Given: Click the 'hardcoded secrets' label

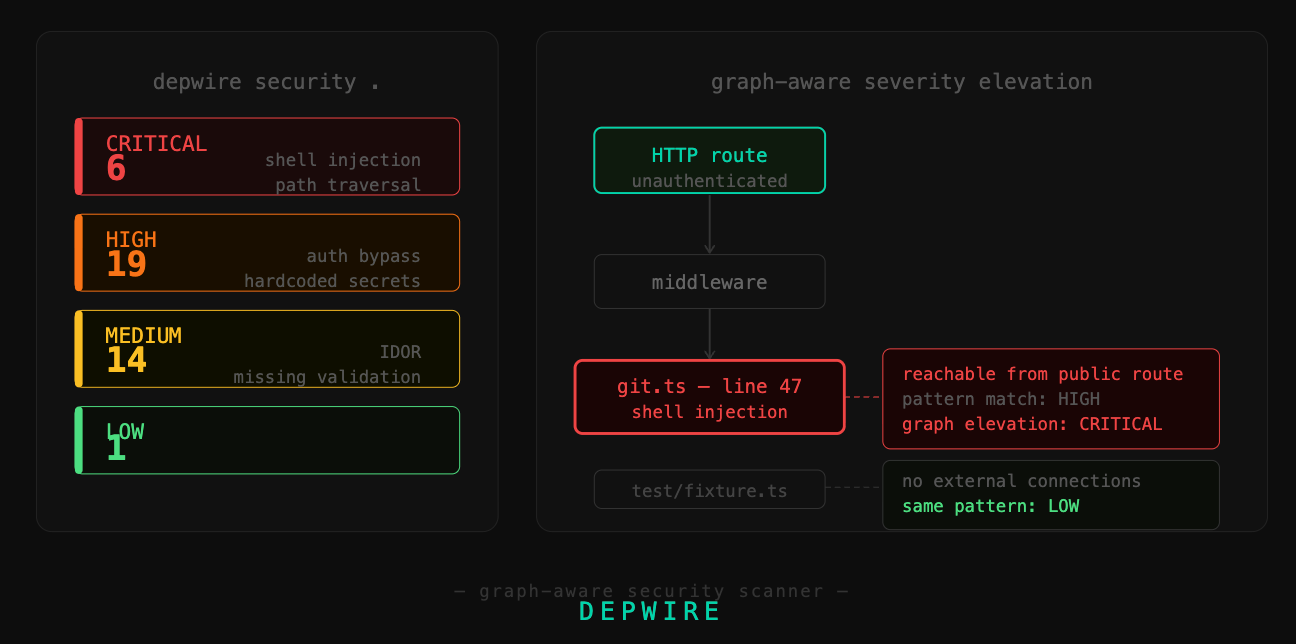Looking at the screenshot, I should click(332, 281).
